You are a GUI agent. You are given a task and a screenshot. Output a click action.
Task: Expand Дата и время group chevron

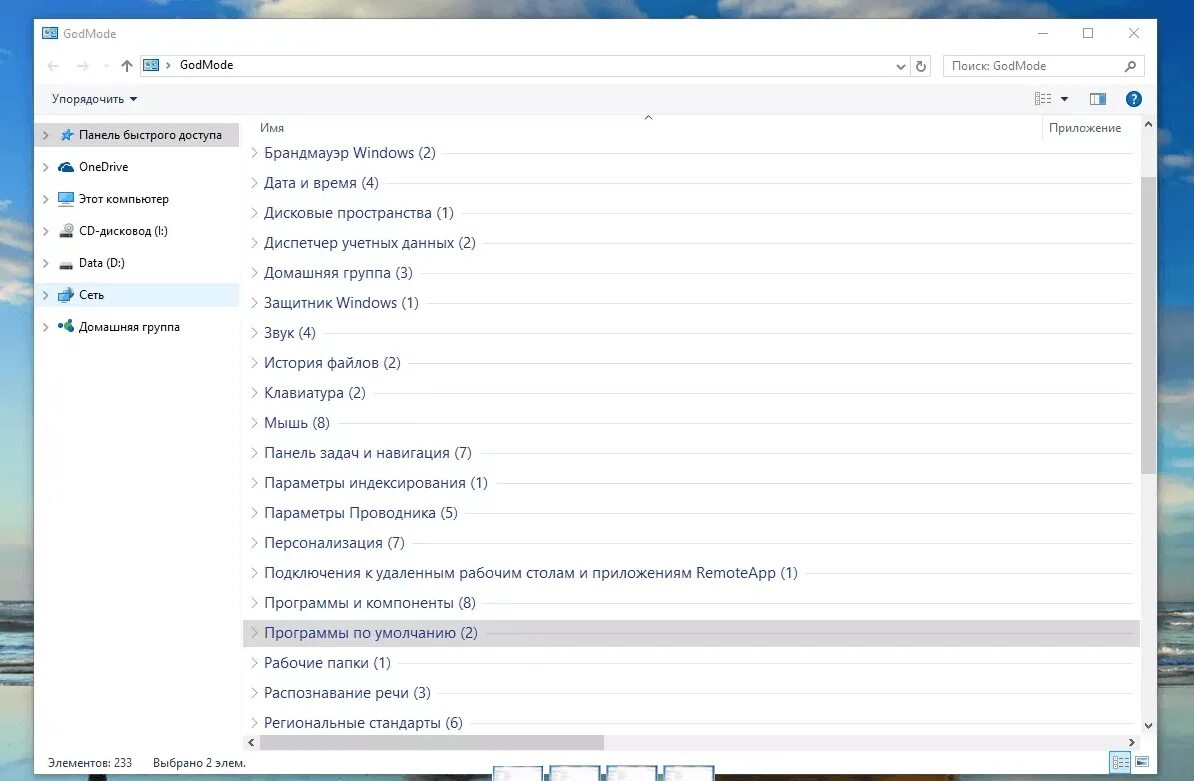click(254, 183)
